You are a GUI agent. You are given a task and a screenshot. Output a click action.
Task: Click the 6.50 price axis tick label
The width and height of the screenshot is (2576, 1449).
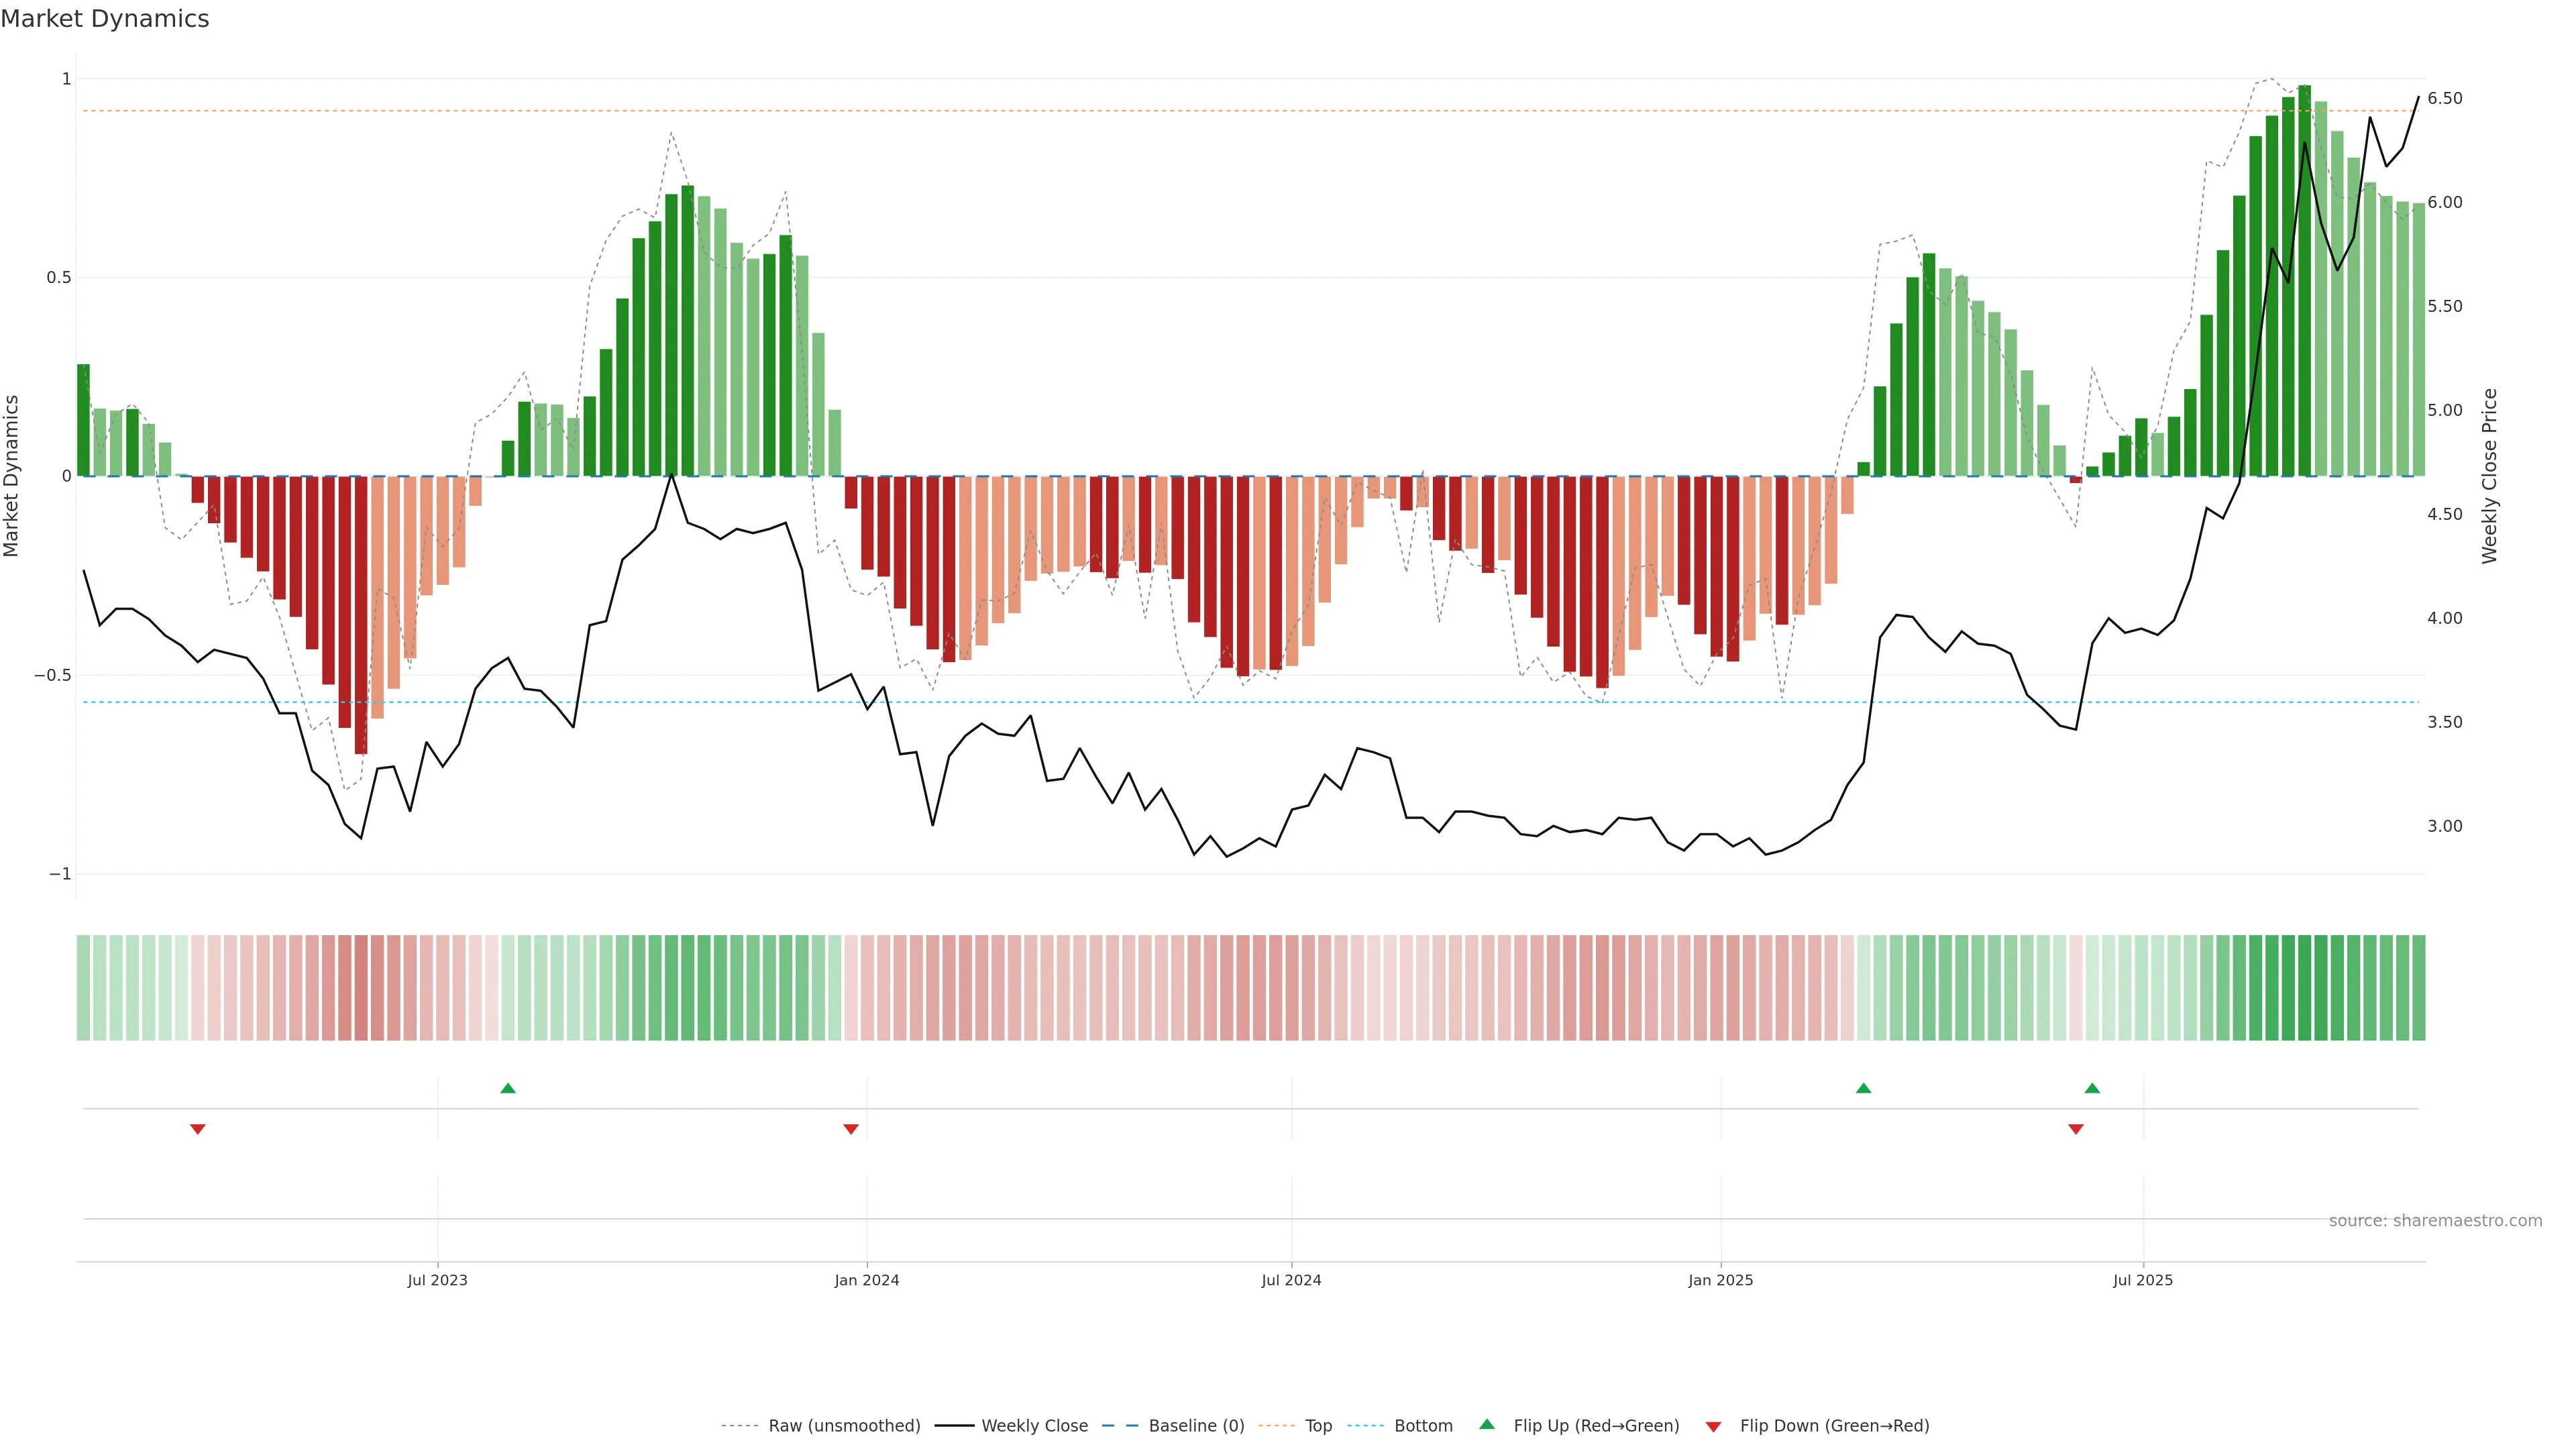pos(2444,98)
